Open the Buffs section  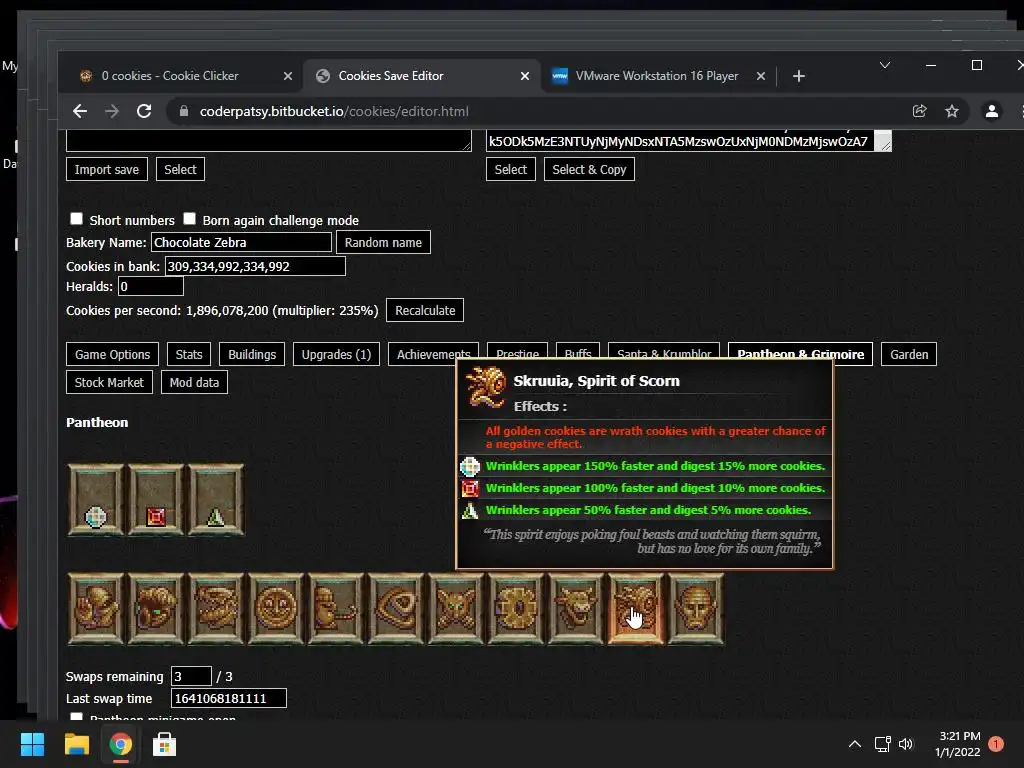point(578,350)
